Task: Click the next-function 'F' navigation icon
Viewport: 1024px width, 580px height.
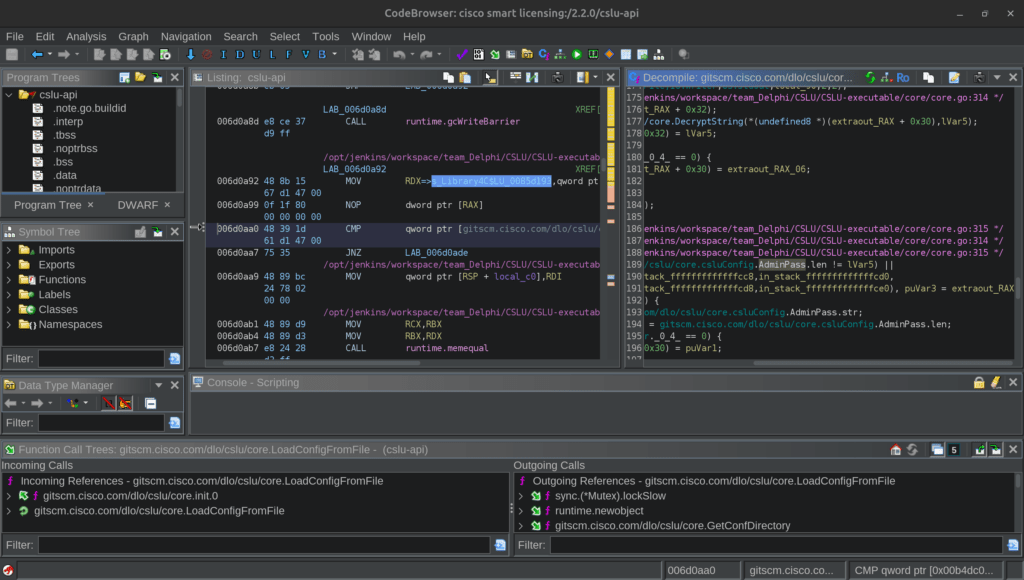Action: [289, 55]
